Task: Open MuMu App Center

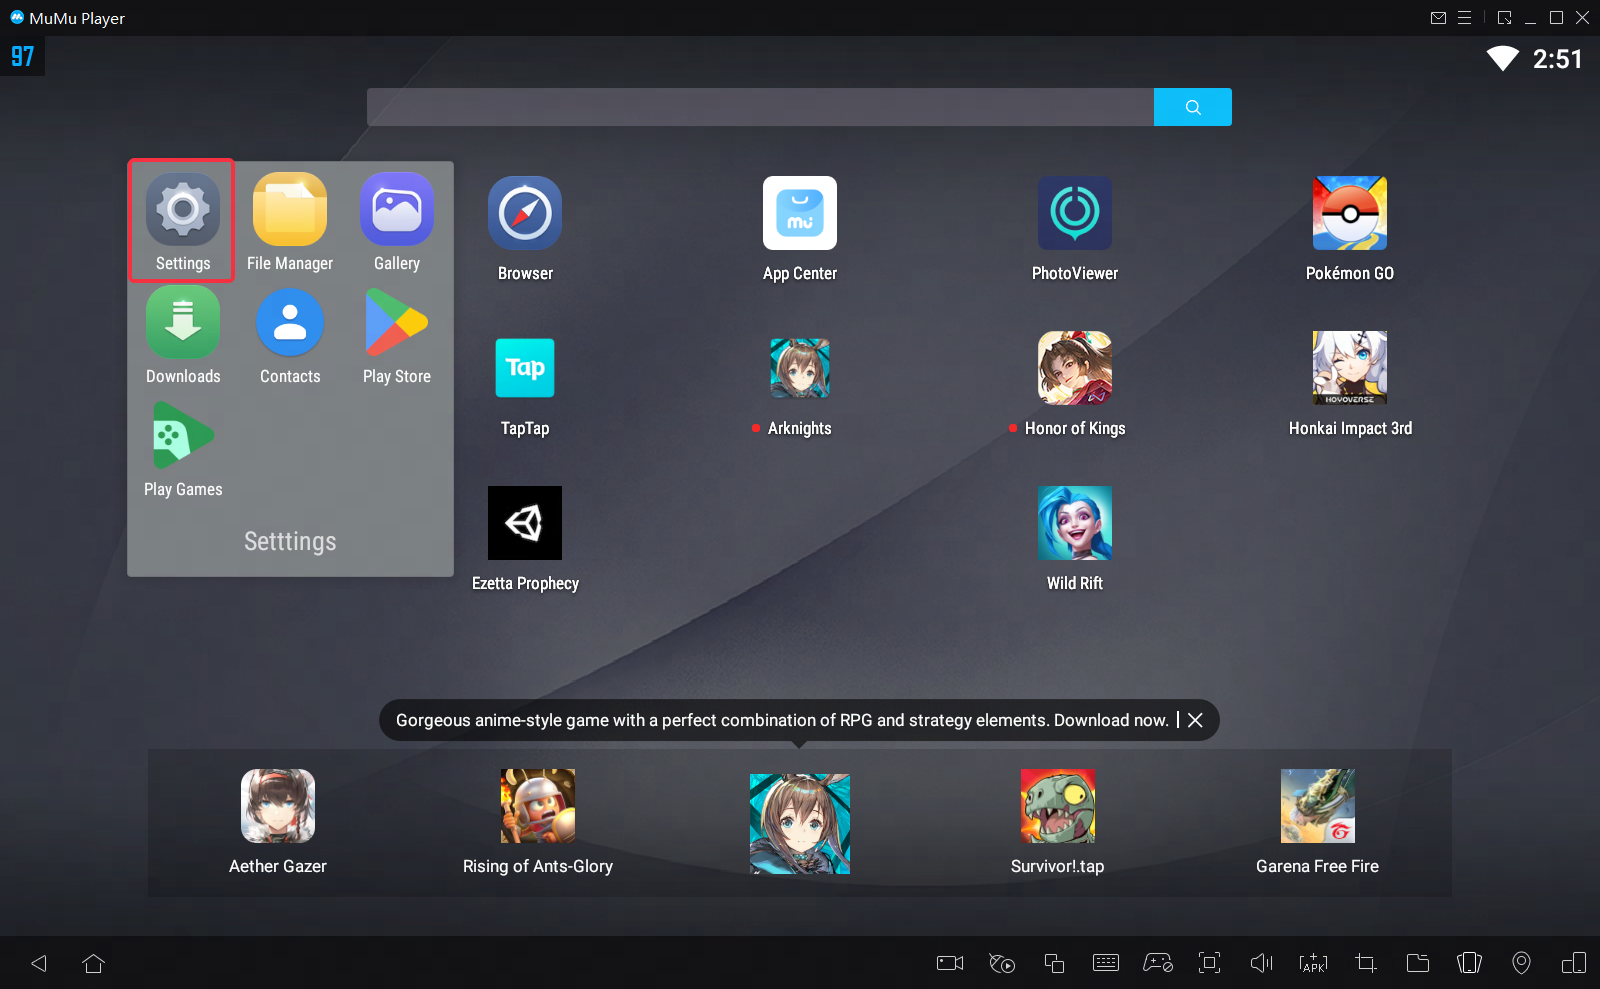Action: click(x=800, y=213)
